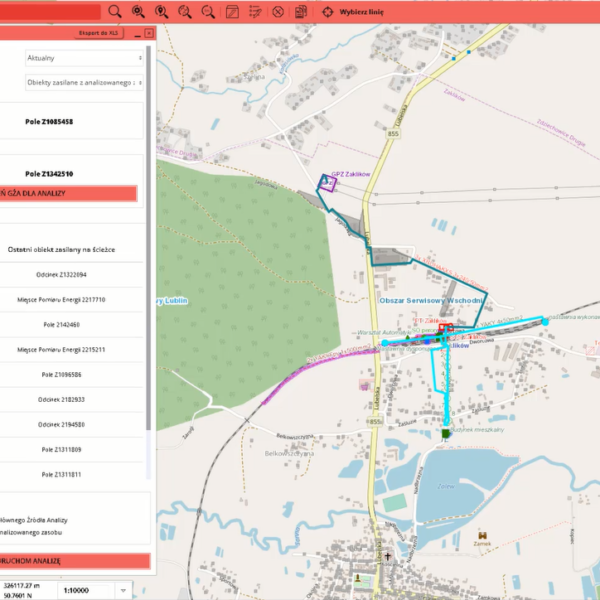
Task: Select Odcinek Z1322094 in the list
Action: (61, 274)
